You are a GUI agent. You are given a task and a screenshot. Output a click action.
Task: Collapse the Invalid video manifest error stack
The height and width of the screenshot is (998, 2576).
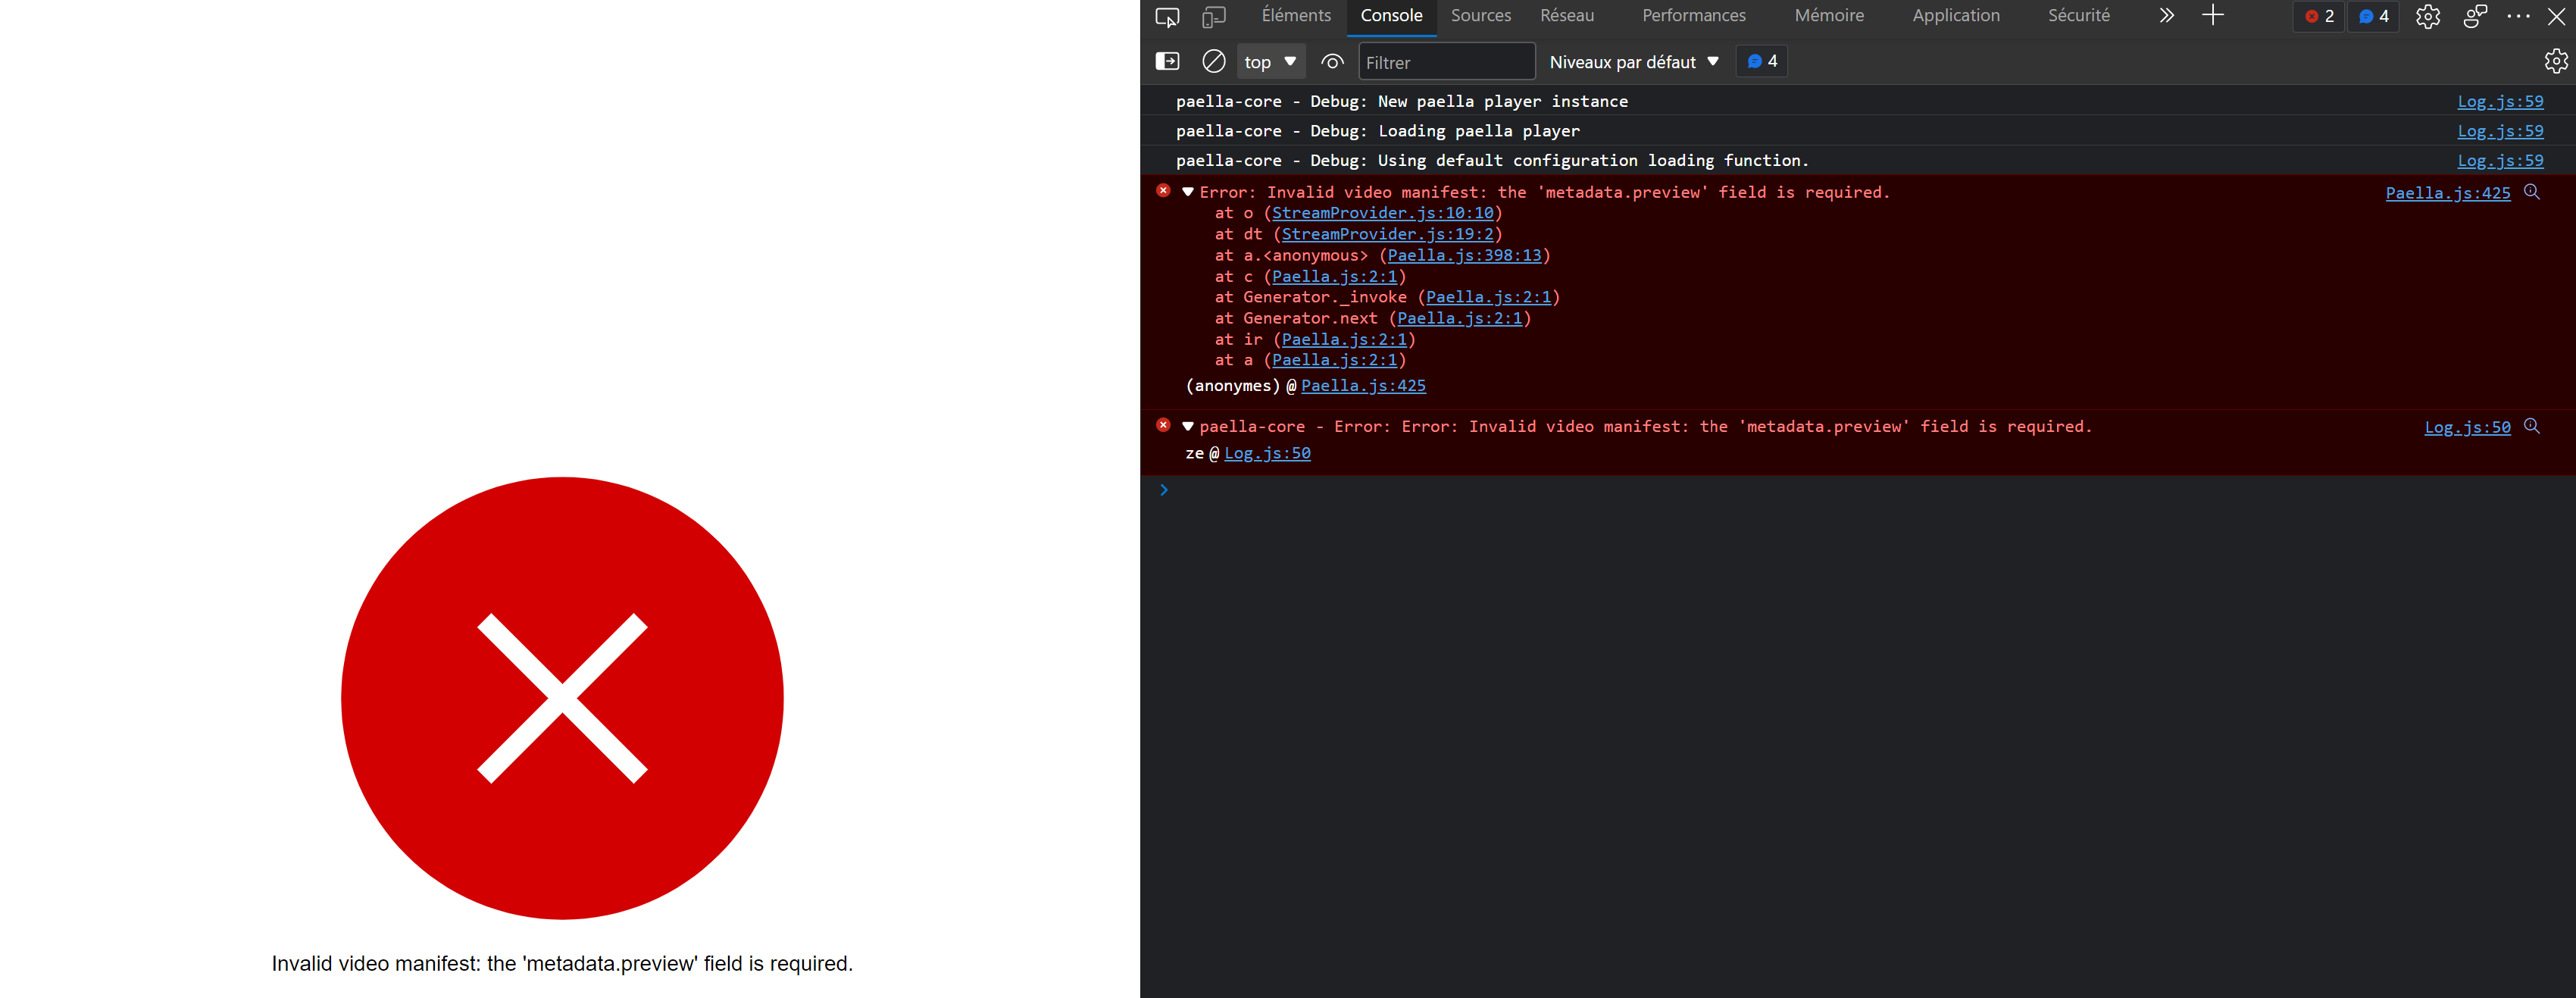pos(1188,191)
